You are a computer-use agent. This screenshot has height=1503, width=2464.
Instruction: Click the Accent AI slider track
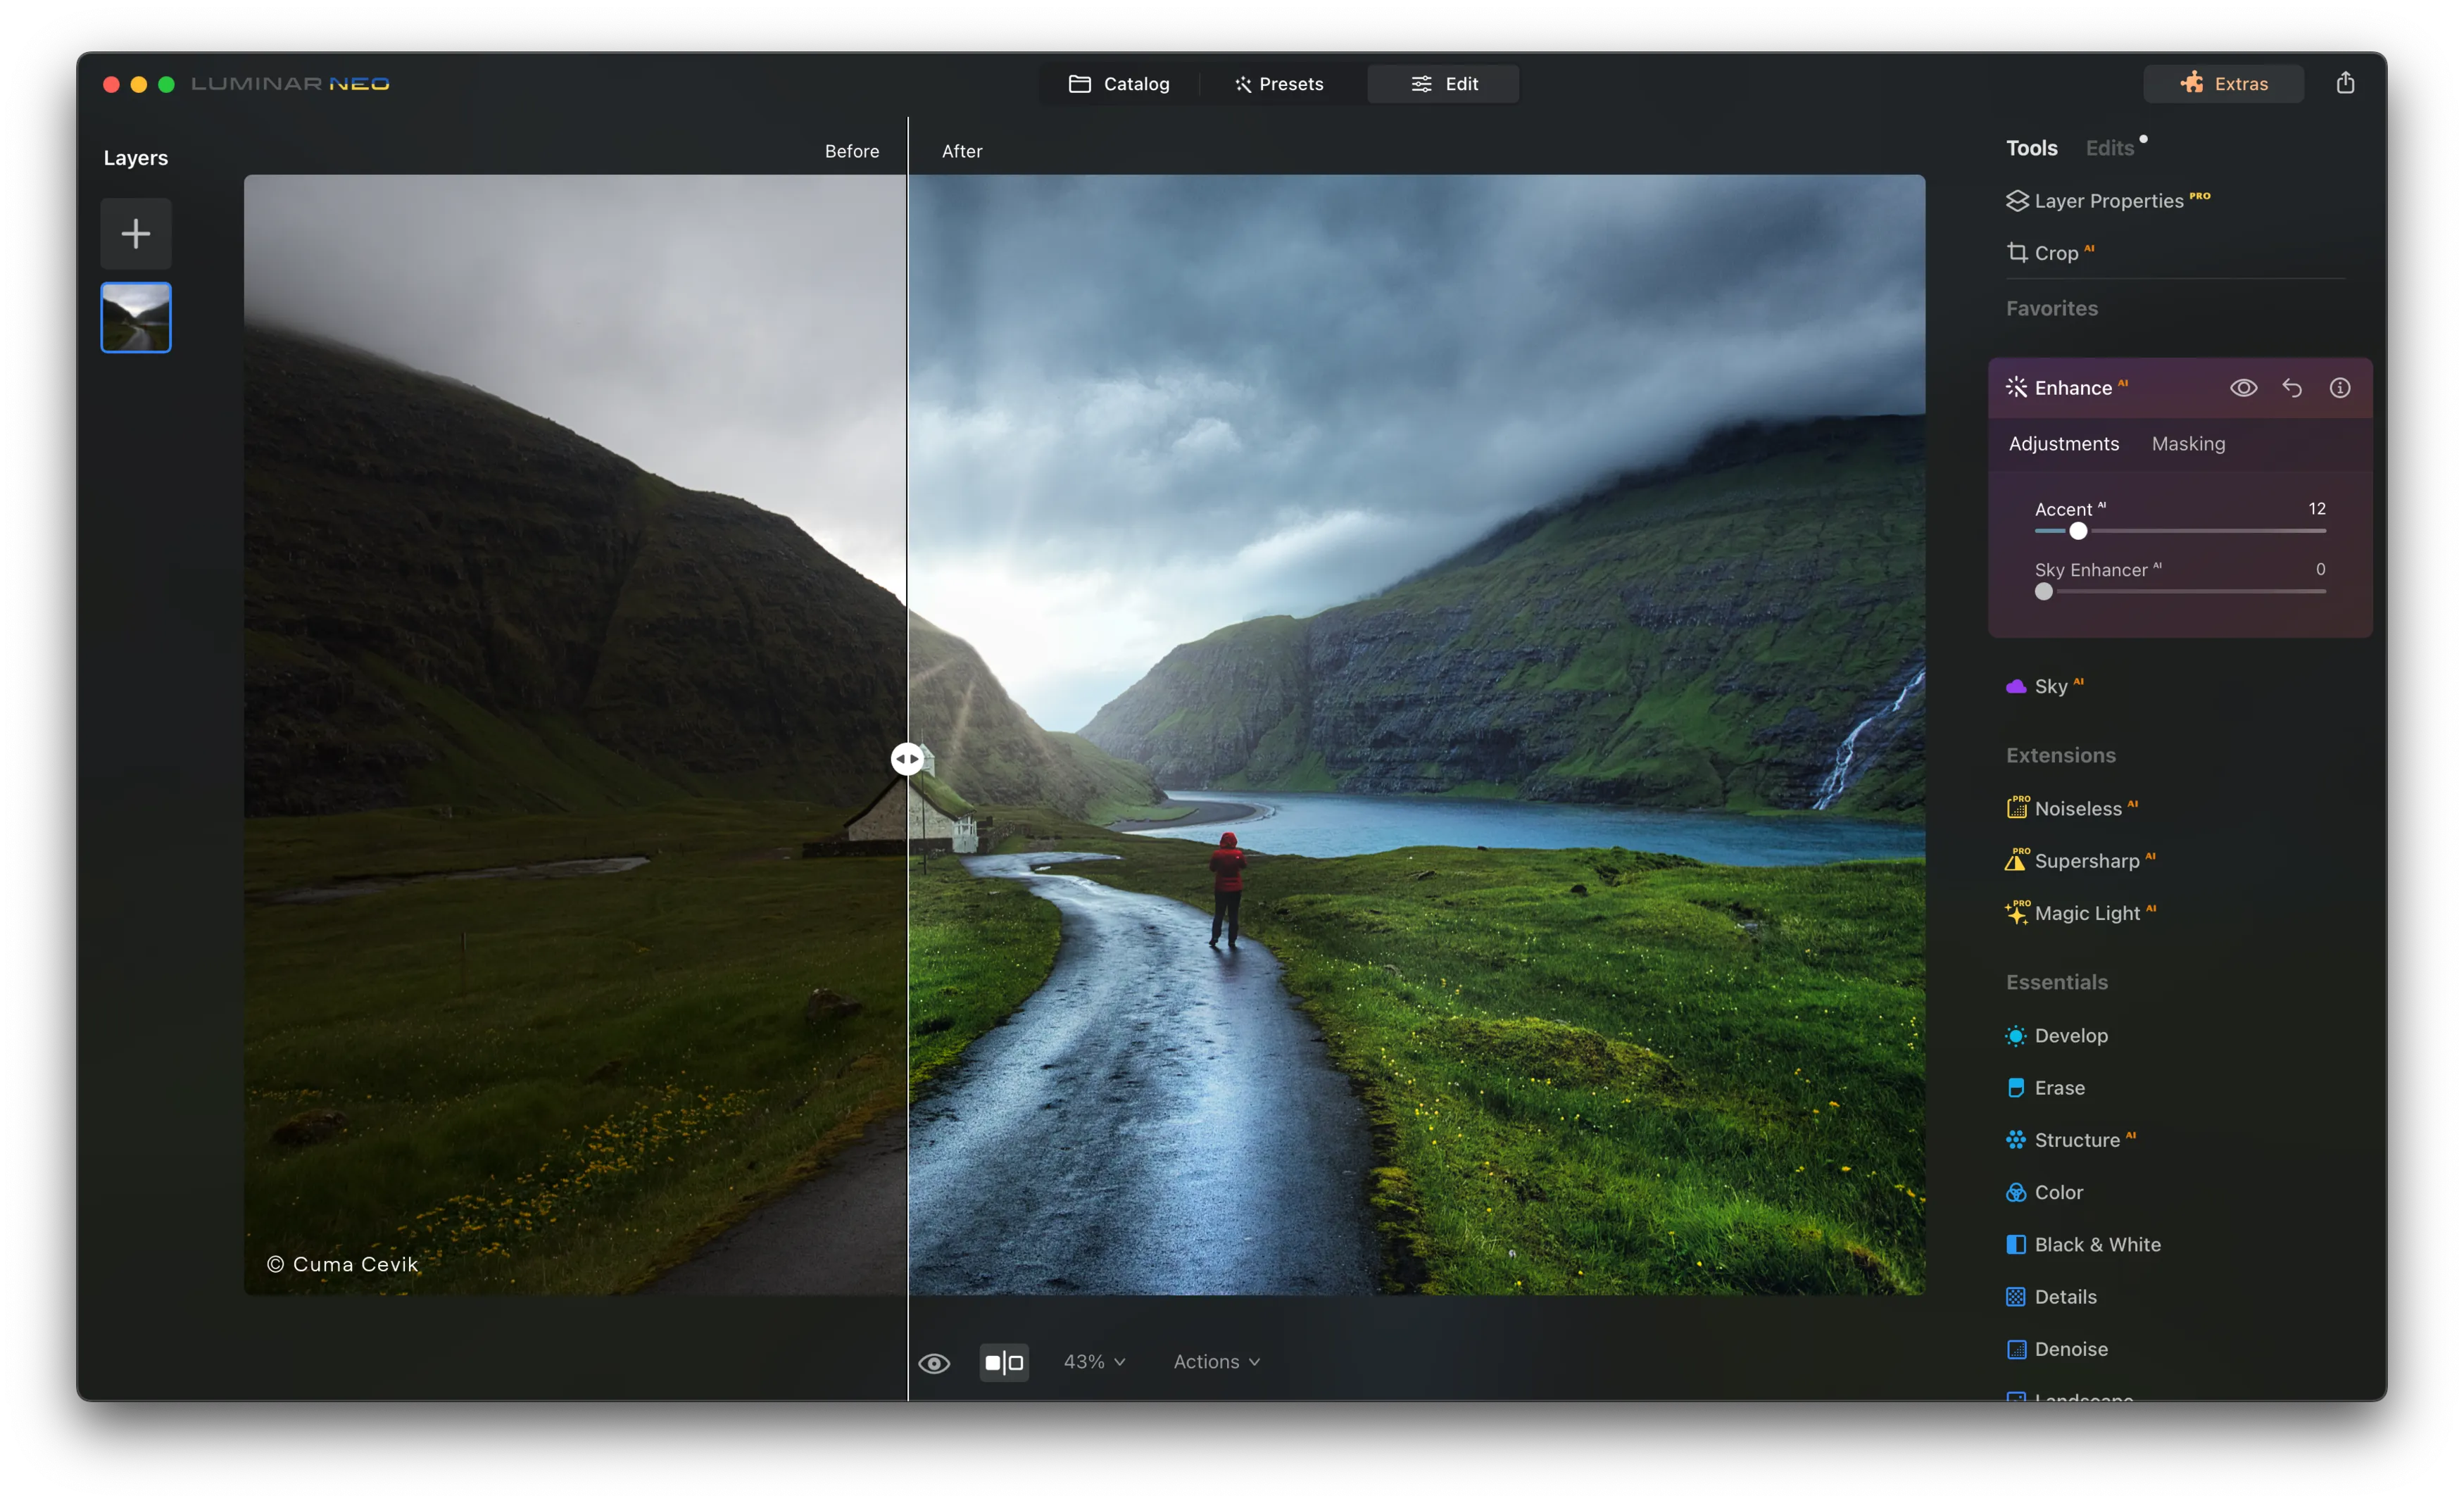tap(2200, 531)
